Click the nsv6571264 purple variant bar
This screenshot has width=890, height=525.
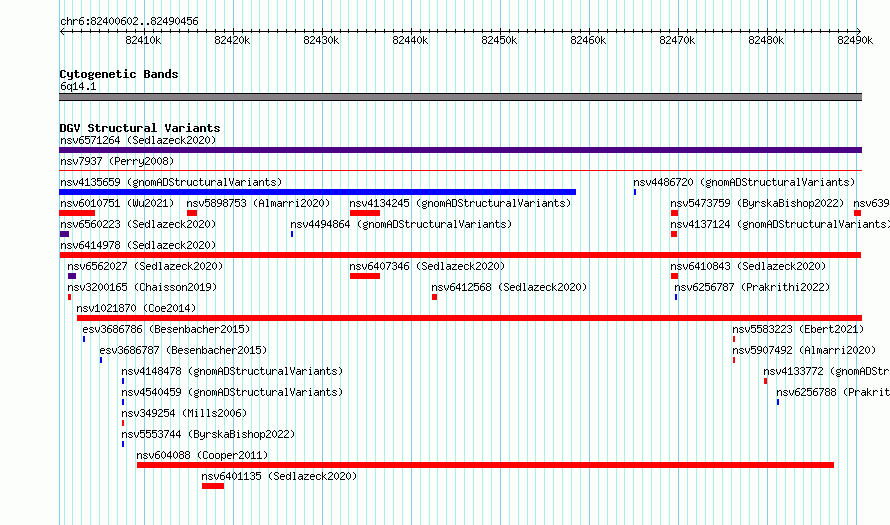click(x=460, y=150)
